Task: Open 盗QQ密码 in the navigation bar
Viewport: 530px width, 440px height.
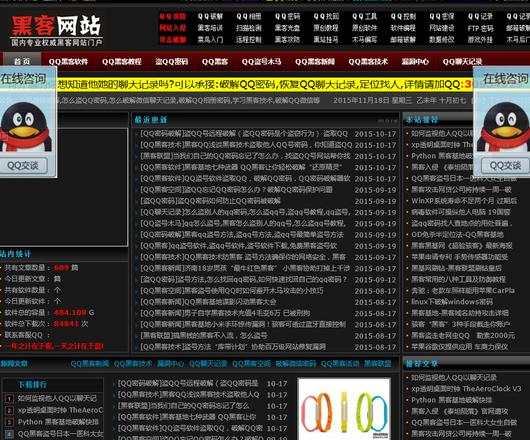Action: coord(172,62)
